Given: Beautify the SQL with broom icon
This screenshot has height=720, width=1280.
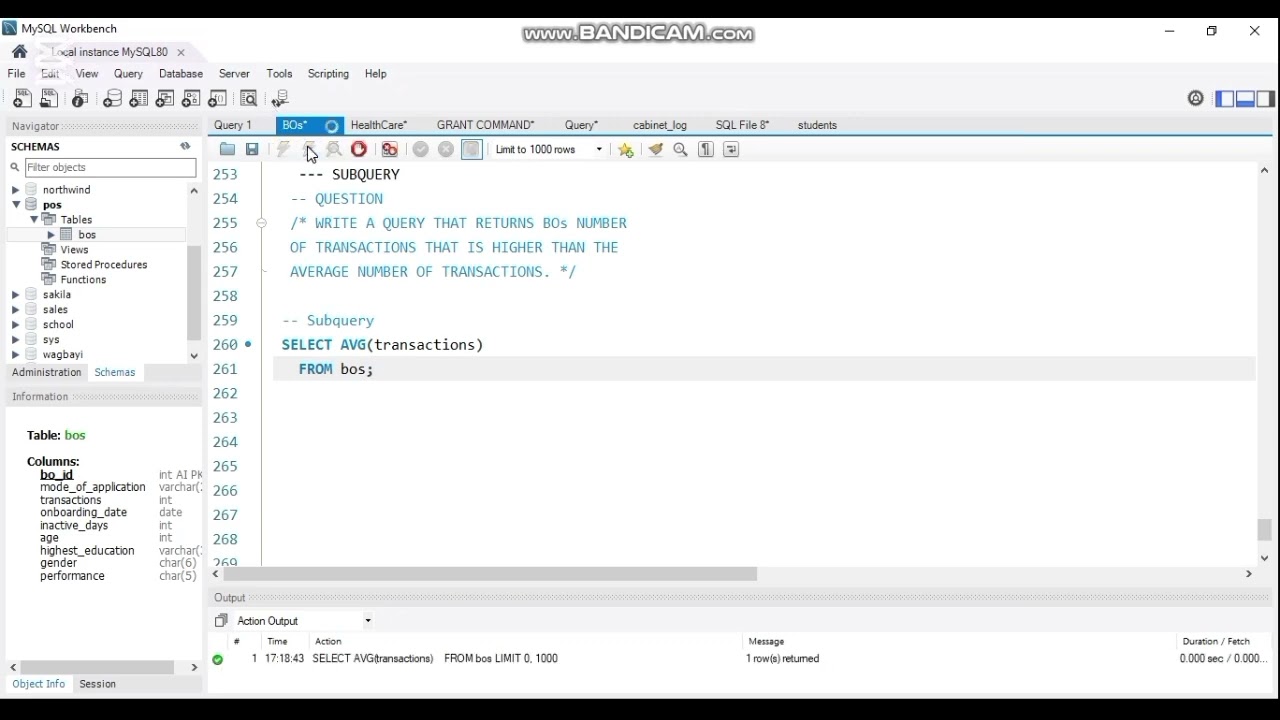Looking at the screenshot, I should click(x=656, y=149).
